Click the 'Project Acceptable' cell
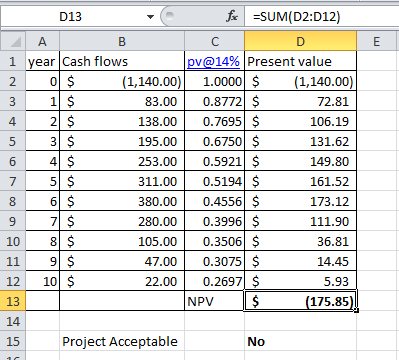The width and height of the screenshot is (399, 360). [x=122, y=341]
